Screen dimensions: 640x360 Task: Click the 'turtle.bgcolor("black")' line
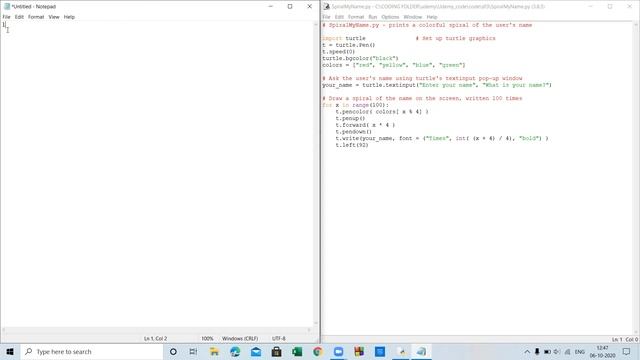point(360,58)
